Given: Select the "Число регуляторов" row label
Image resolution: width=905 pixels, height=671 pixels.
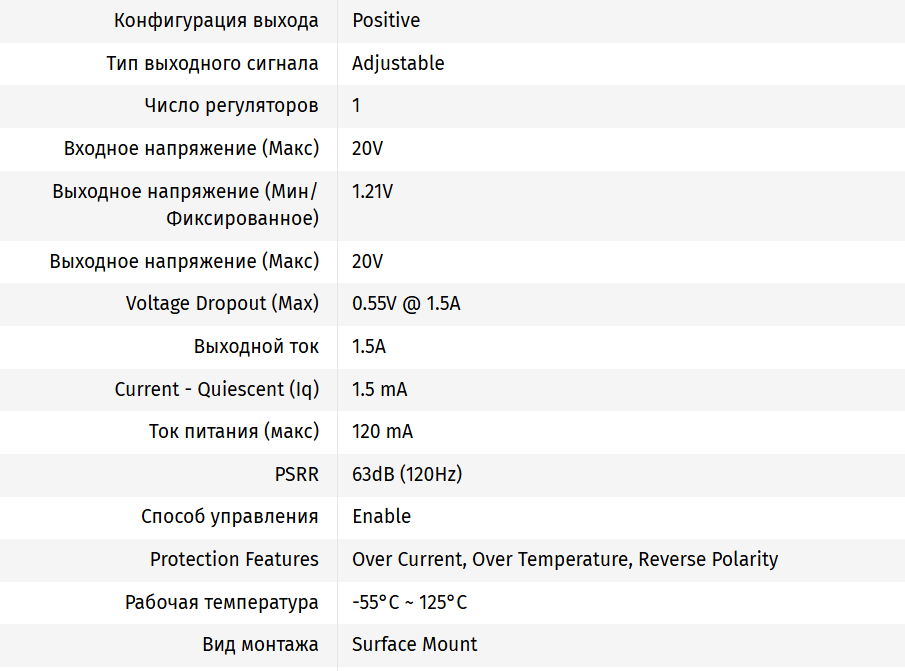Looking at the screenshot, I should (x=231, y=105).
